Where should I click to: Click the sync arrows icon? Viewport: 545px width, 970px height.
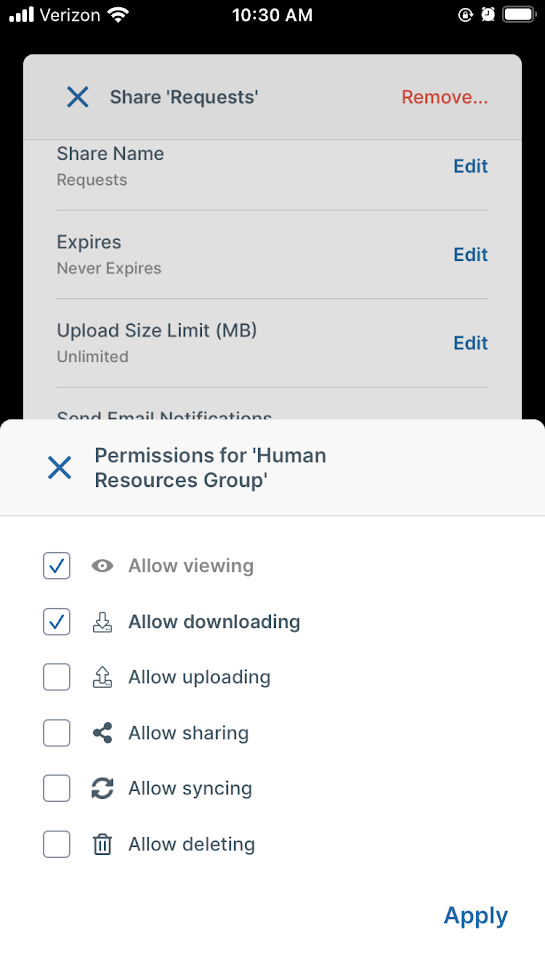102,789
